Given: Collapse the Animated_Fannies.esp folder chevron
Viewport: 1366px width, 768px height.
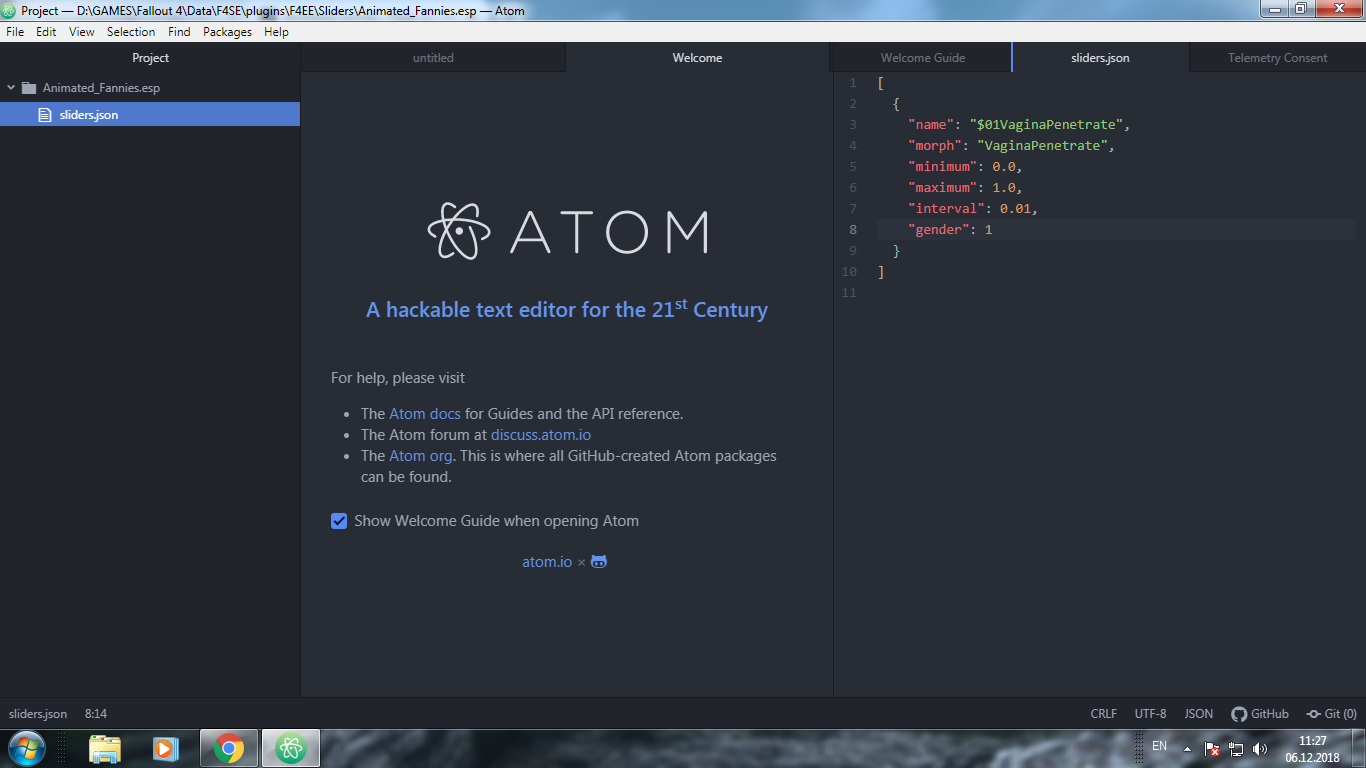Looking at the screenshot, I should pos(11,88).
